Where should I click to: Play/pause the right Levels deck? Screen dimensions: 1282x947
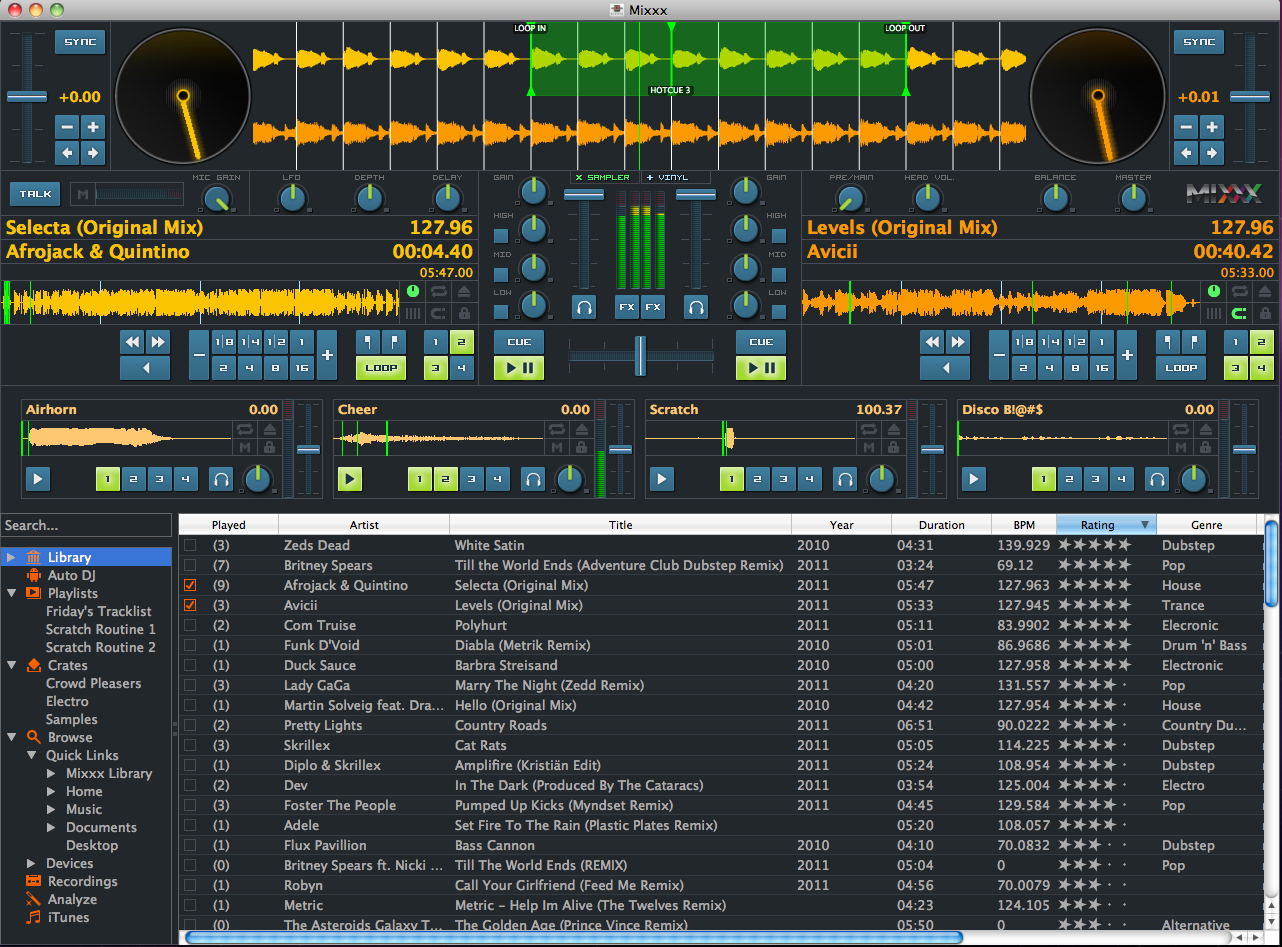761,368
